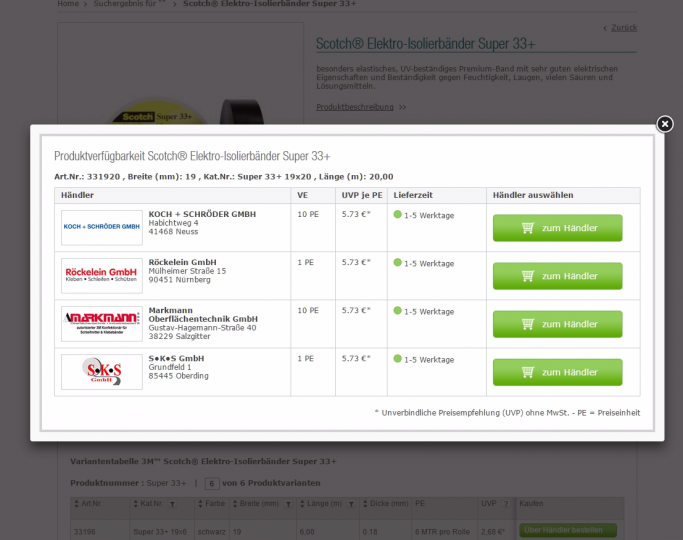The image size is (683, 540).
Task: Open the Röckelein GmbH logo thumbnail
Action: tap(102, 275)
